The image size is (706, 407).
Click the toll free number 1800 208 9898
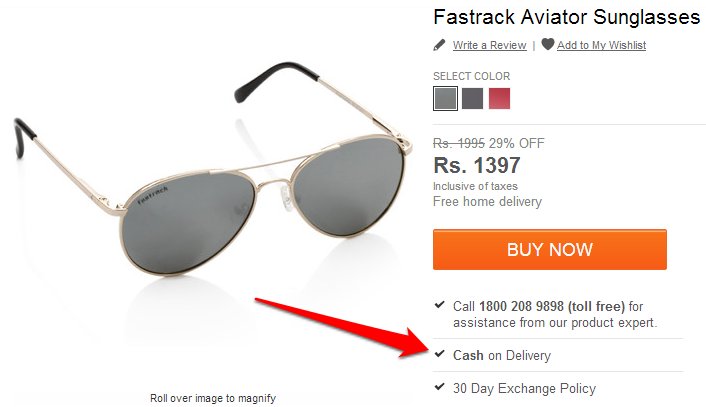coord(521,306)
